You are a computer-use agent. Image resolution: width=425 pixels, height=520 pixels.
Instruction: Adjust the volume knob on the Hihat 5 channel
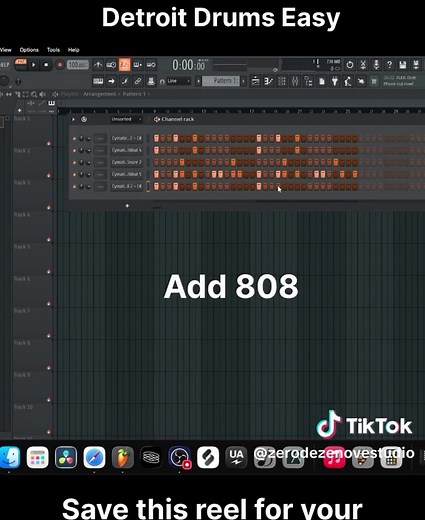88,174
